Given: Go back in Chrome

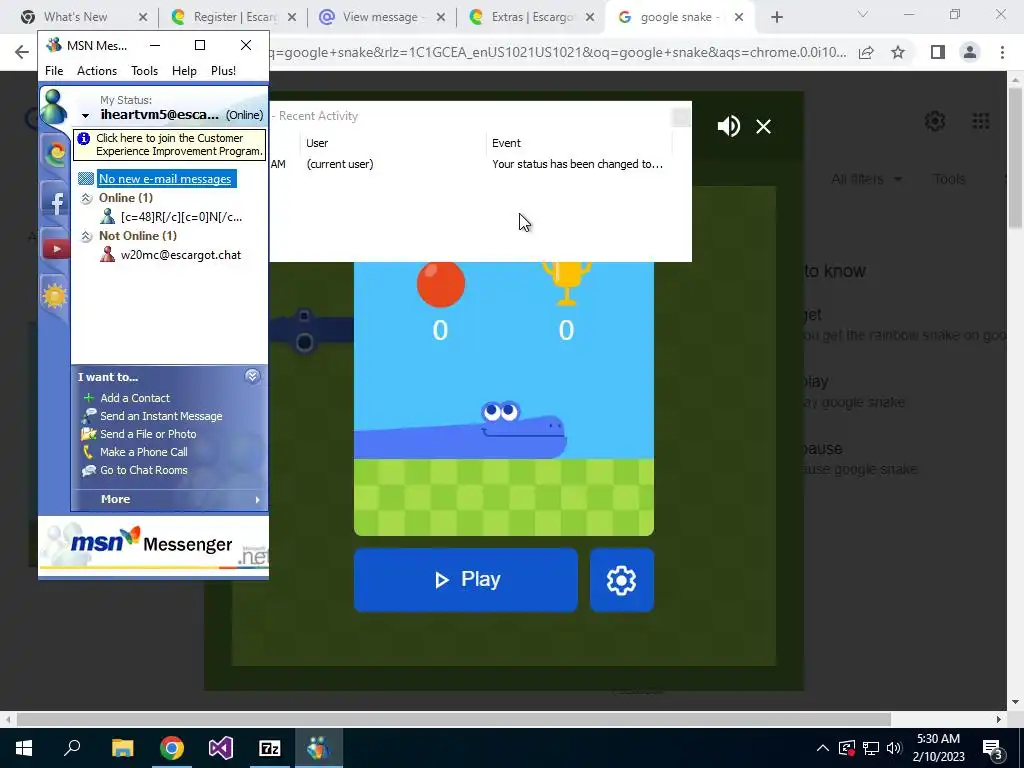Looking at the screenshot, I should pyautogui.click(x=22, y=52).
